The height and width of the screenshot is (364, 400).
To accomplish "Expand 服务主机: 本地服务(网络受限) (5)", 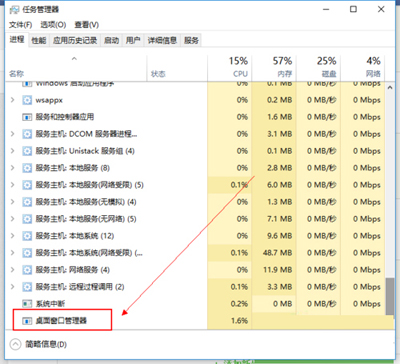I will point(13,185).
